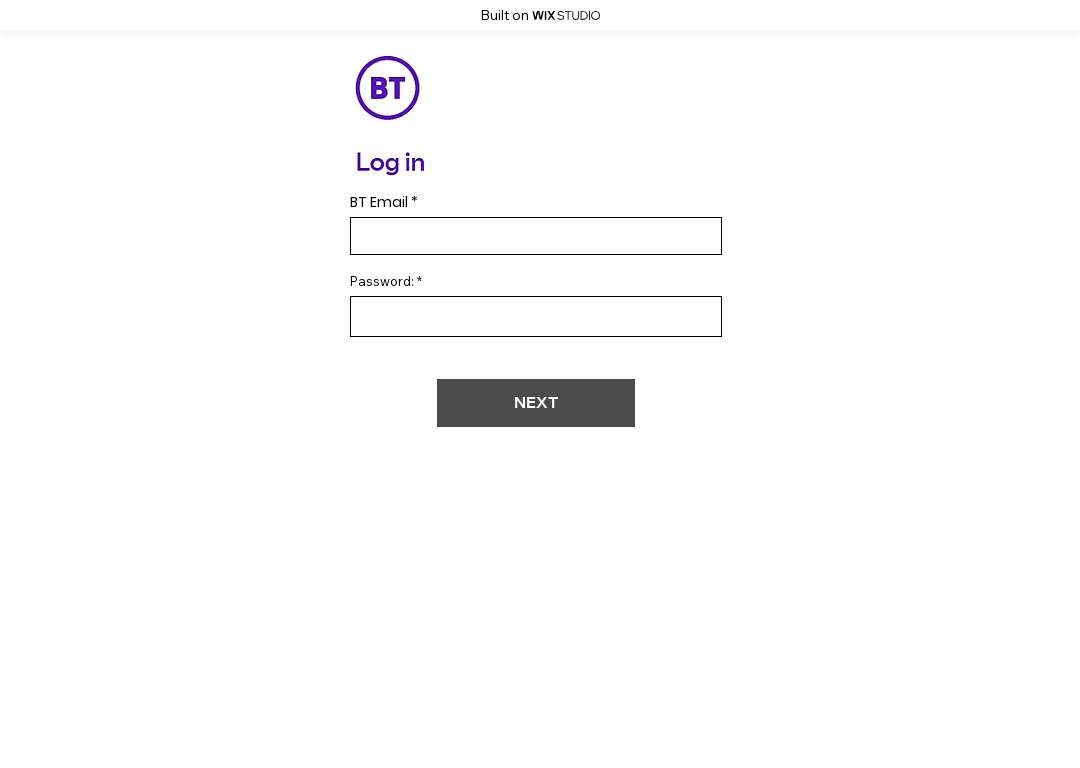1080x768 pixels.
Task: Select the 'Built on' banner text
Action: point(504,16)
